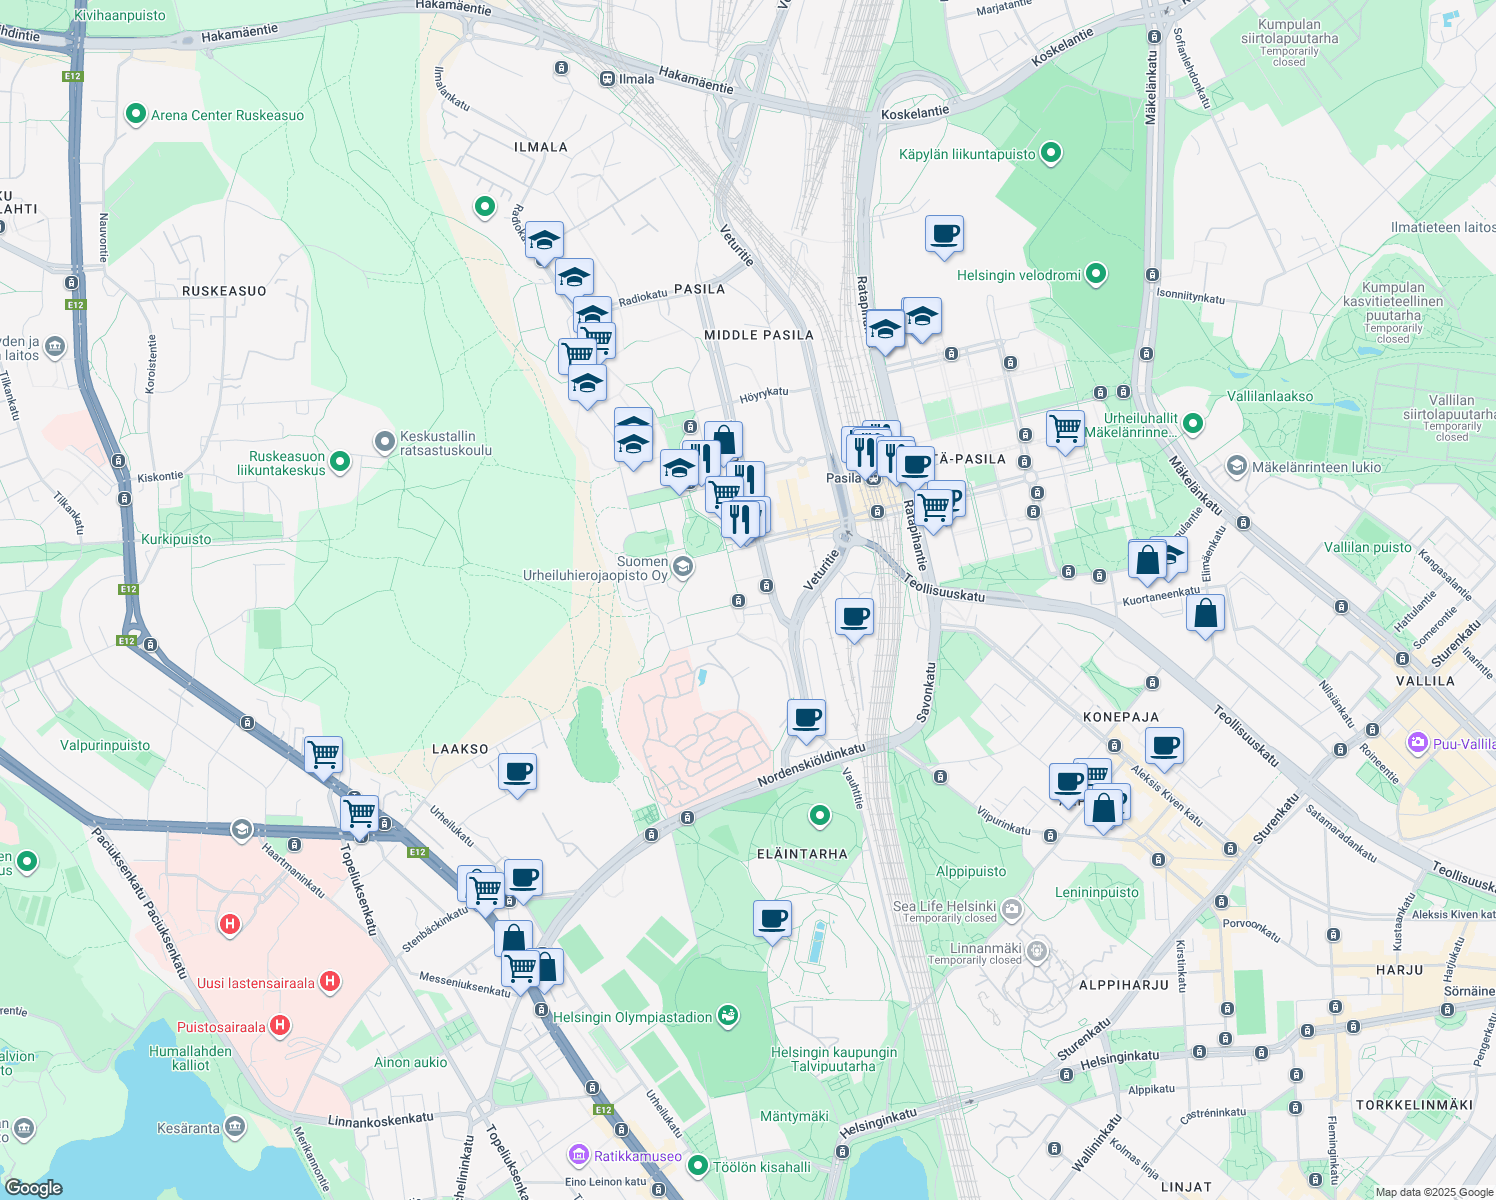This screenshot has height=1200, width=1496.
Task: Select the café cup icon in Konepaja
Action: click(x=1164, y=745)
